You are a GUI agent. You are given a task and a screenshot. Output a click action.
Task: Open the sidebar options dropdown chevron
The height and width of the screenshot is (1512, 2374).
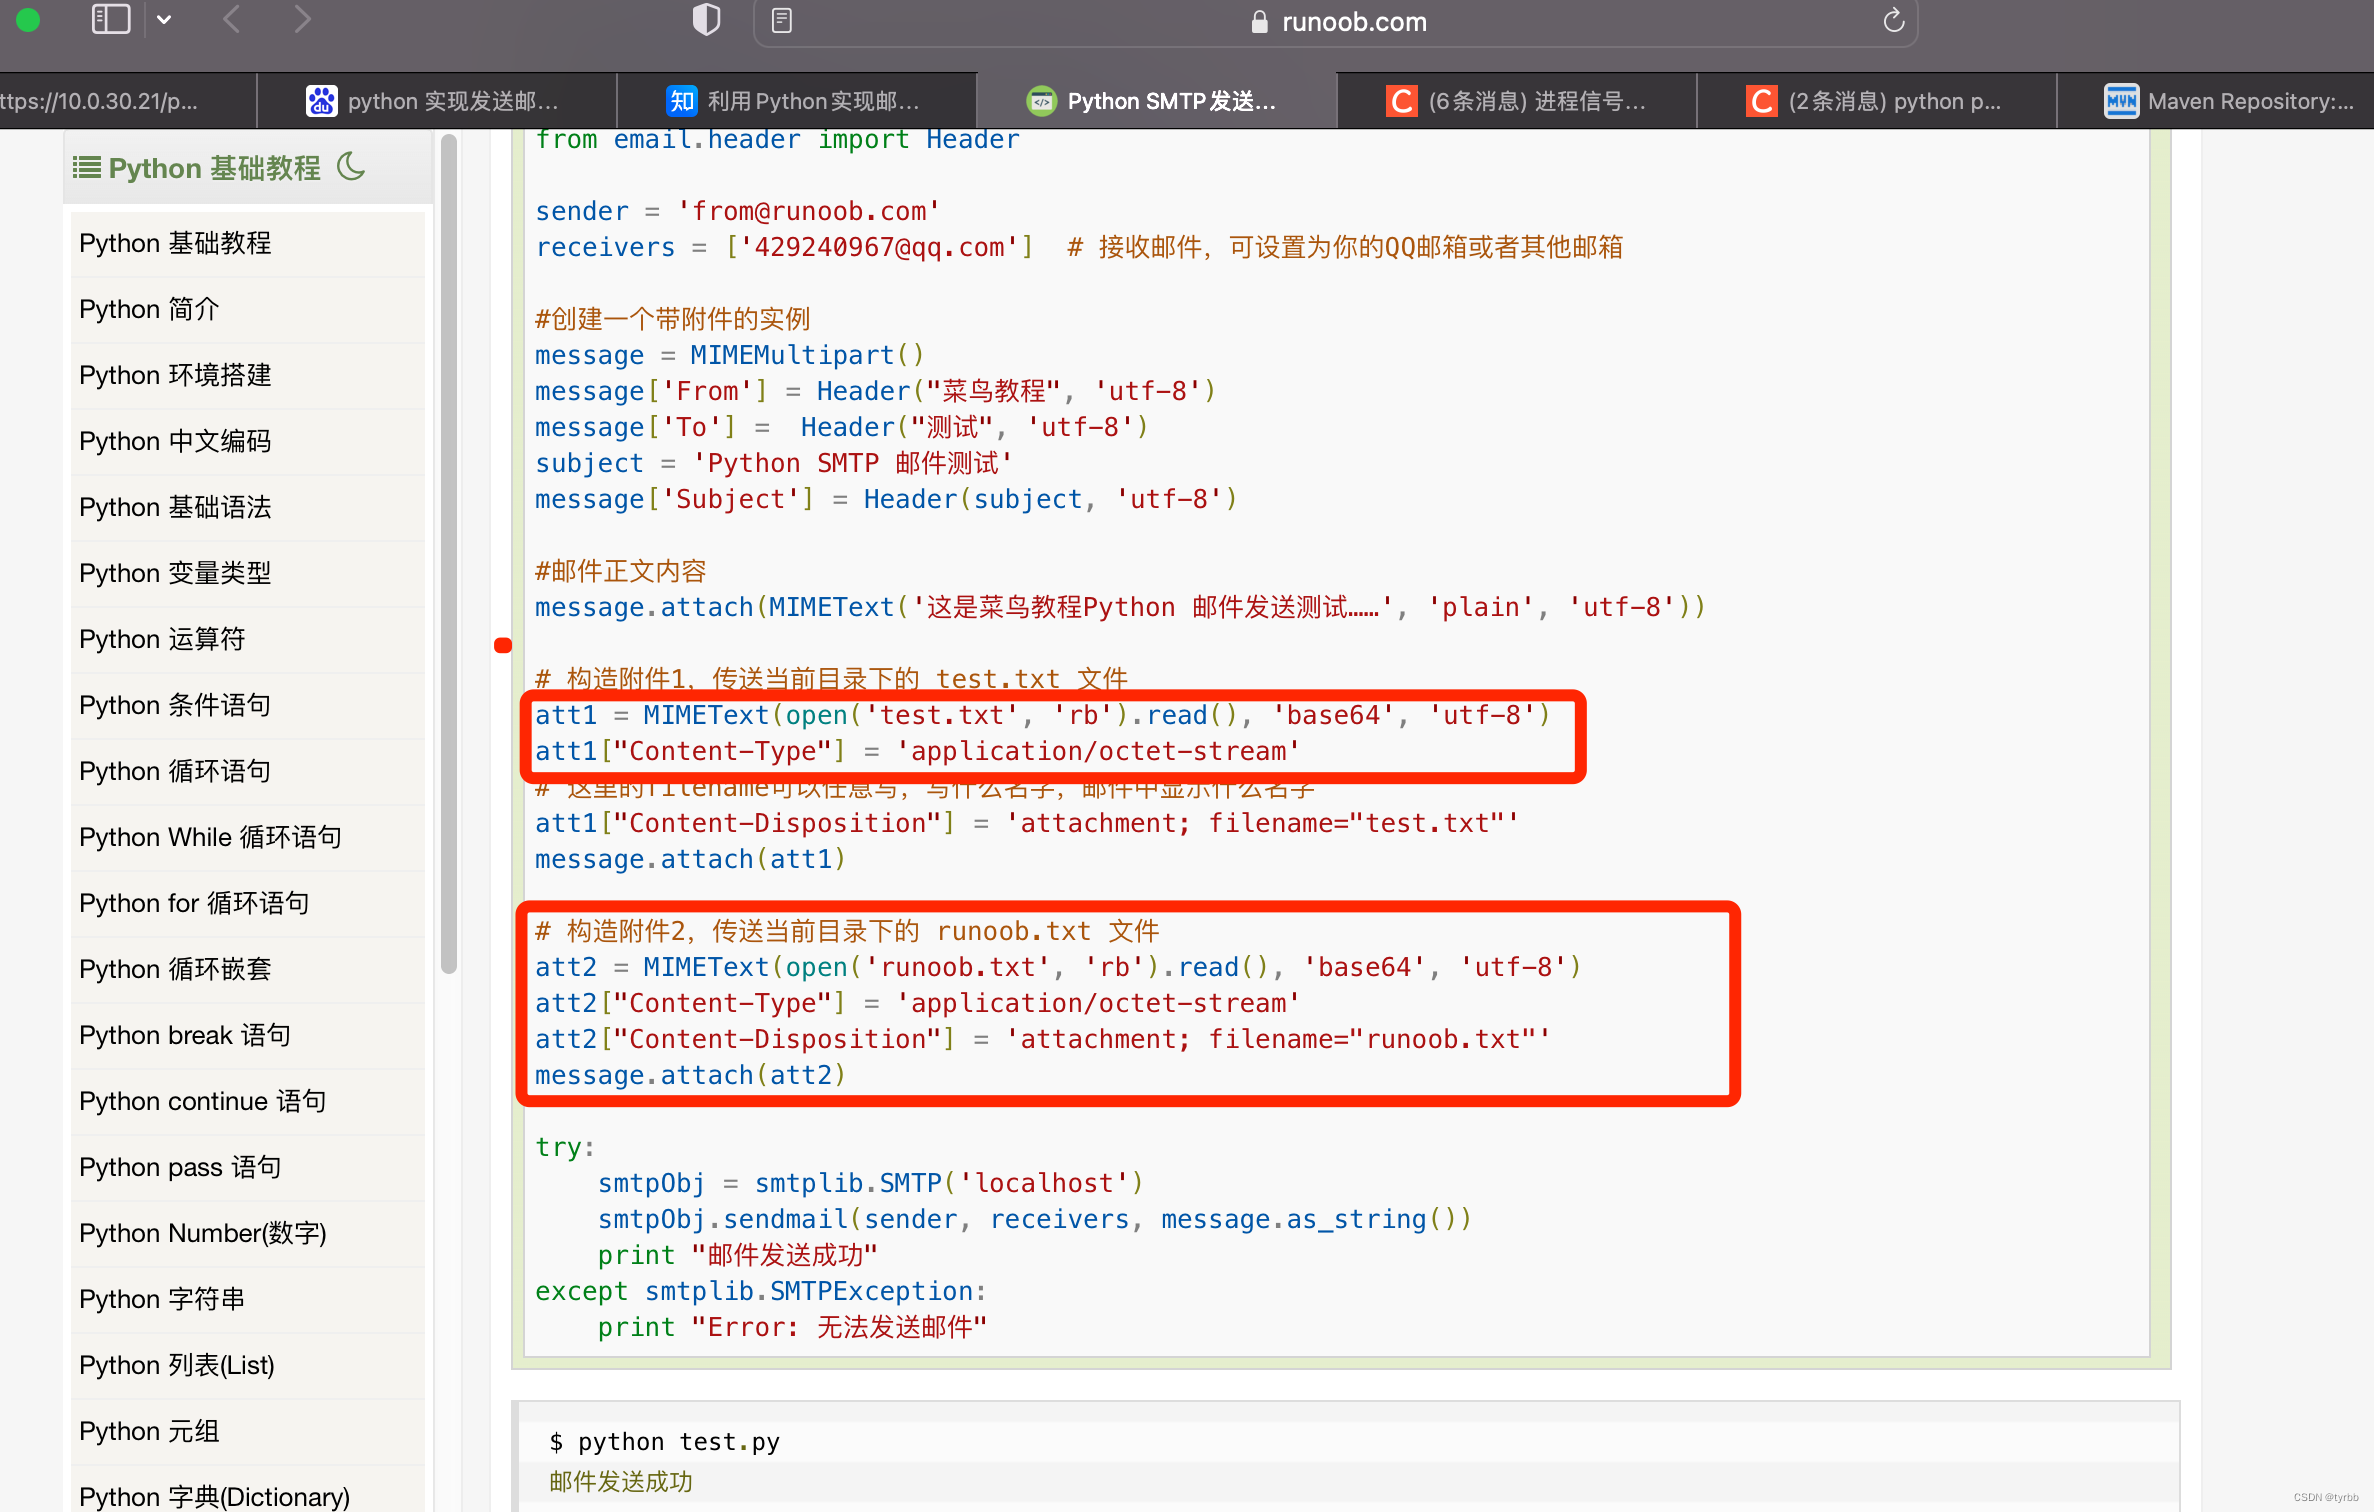(164, 20)
